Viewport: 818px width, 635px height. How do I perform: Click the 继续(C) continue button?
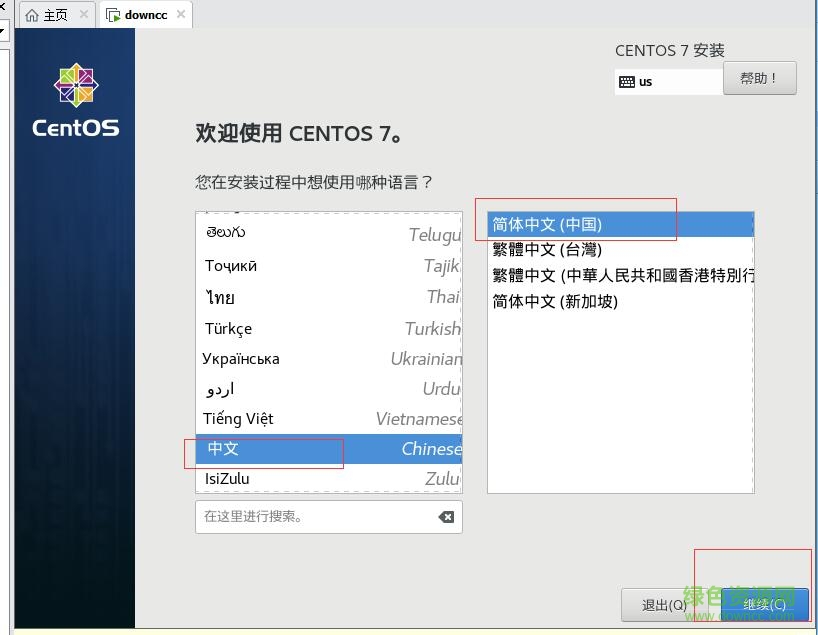tap(764, 604)
